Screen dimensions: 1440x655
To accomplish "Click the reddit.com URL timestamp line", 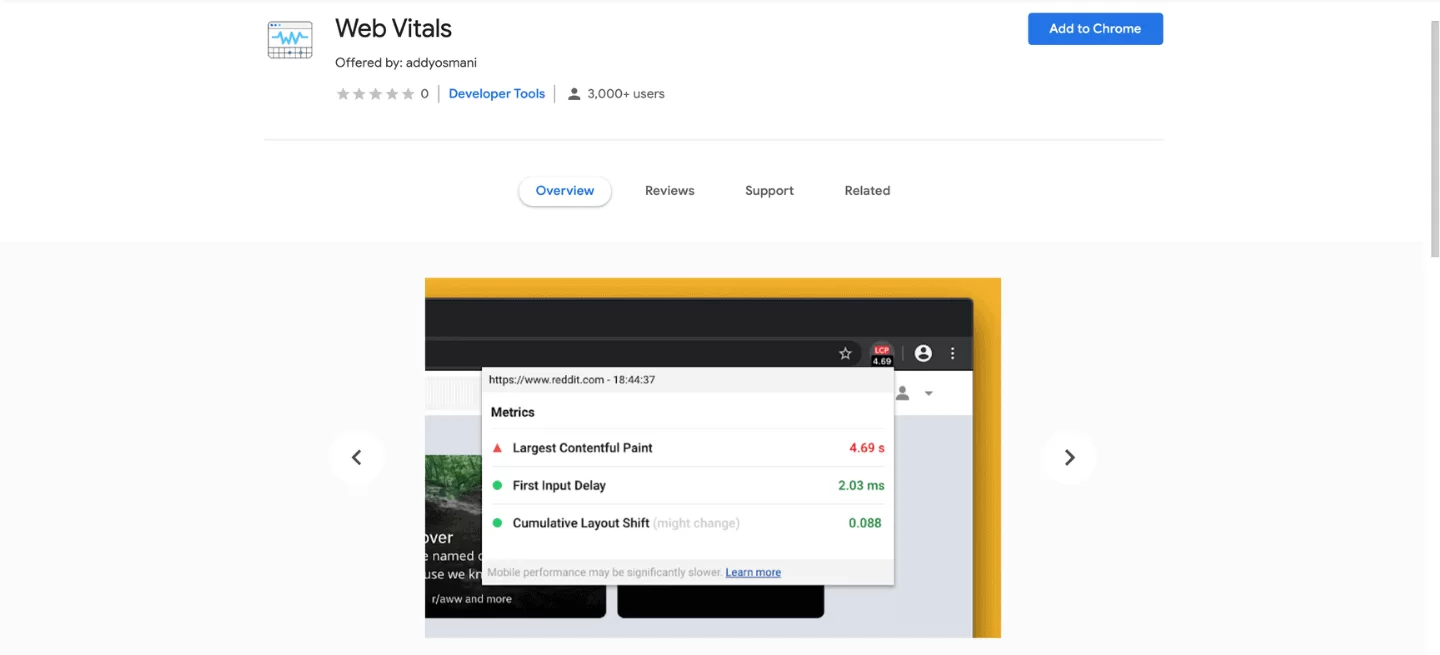I will pyautogui.click(x=572, y=380).
